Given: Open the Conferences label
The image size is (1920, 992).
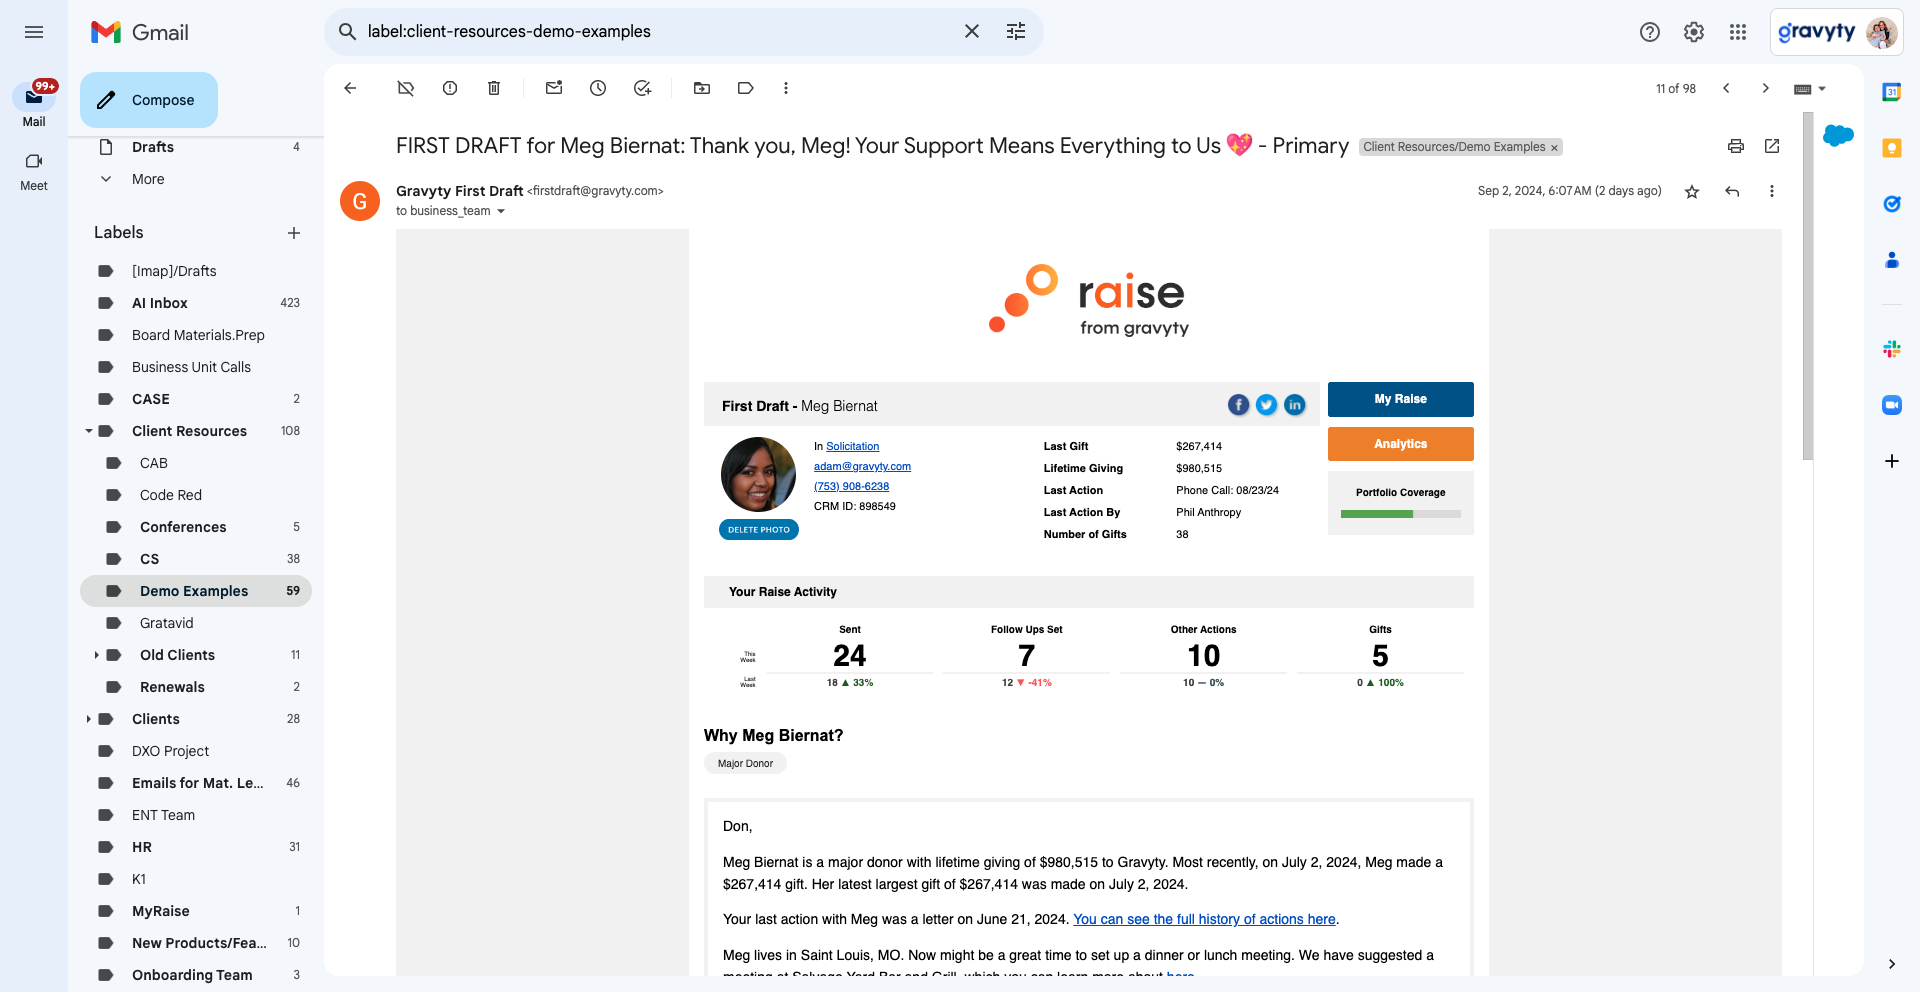Looking at the screenshot, I should (x=183, y=527).
